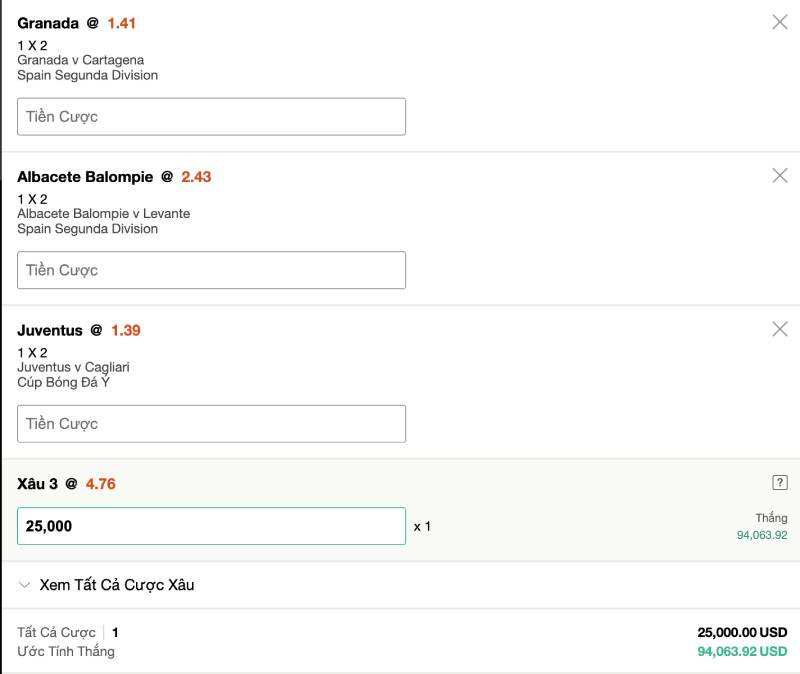The image size is (800, 674).
Task: Select the Juventus v Cagliari match text
Action: pyautogui.click(x=73, y=367)
